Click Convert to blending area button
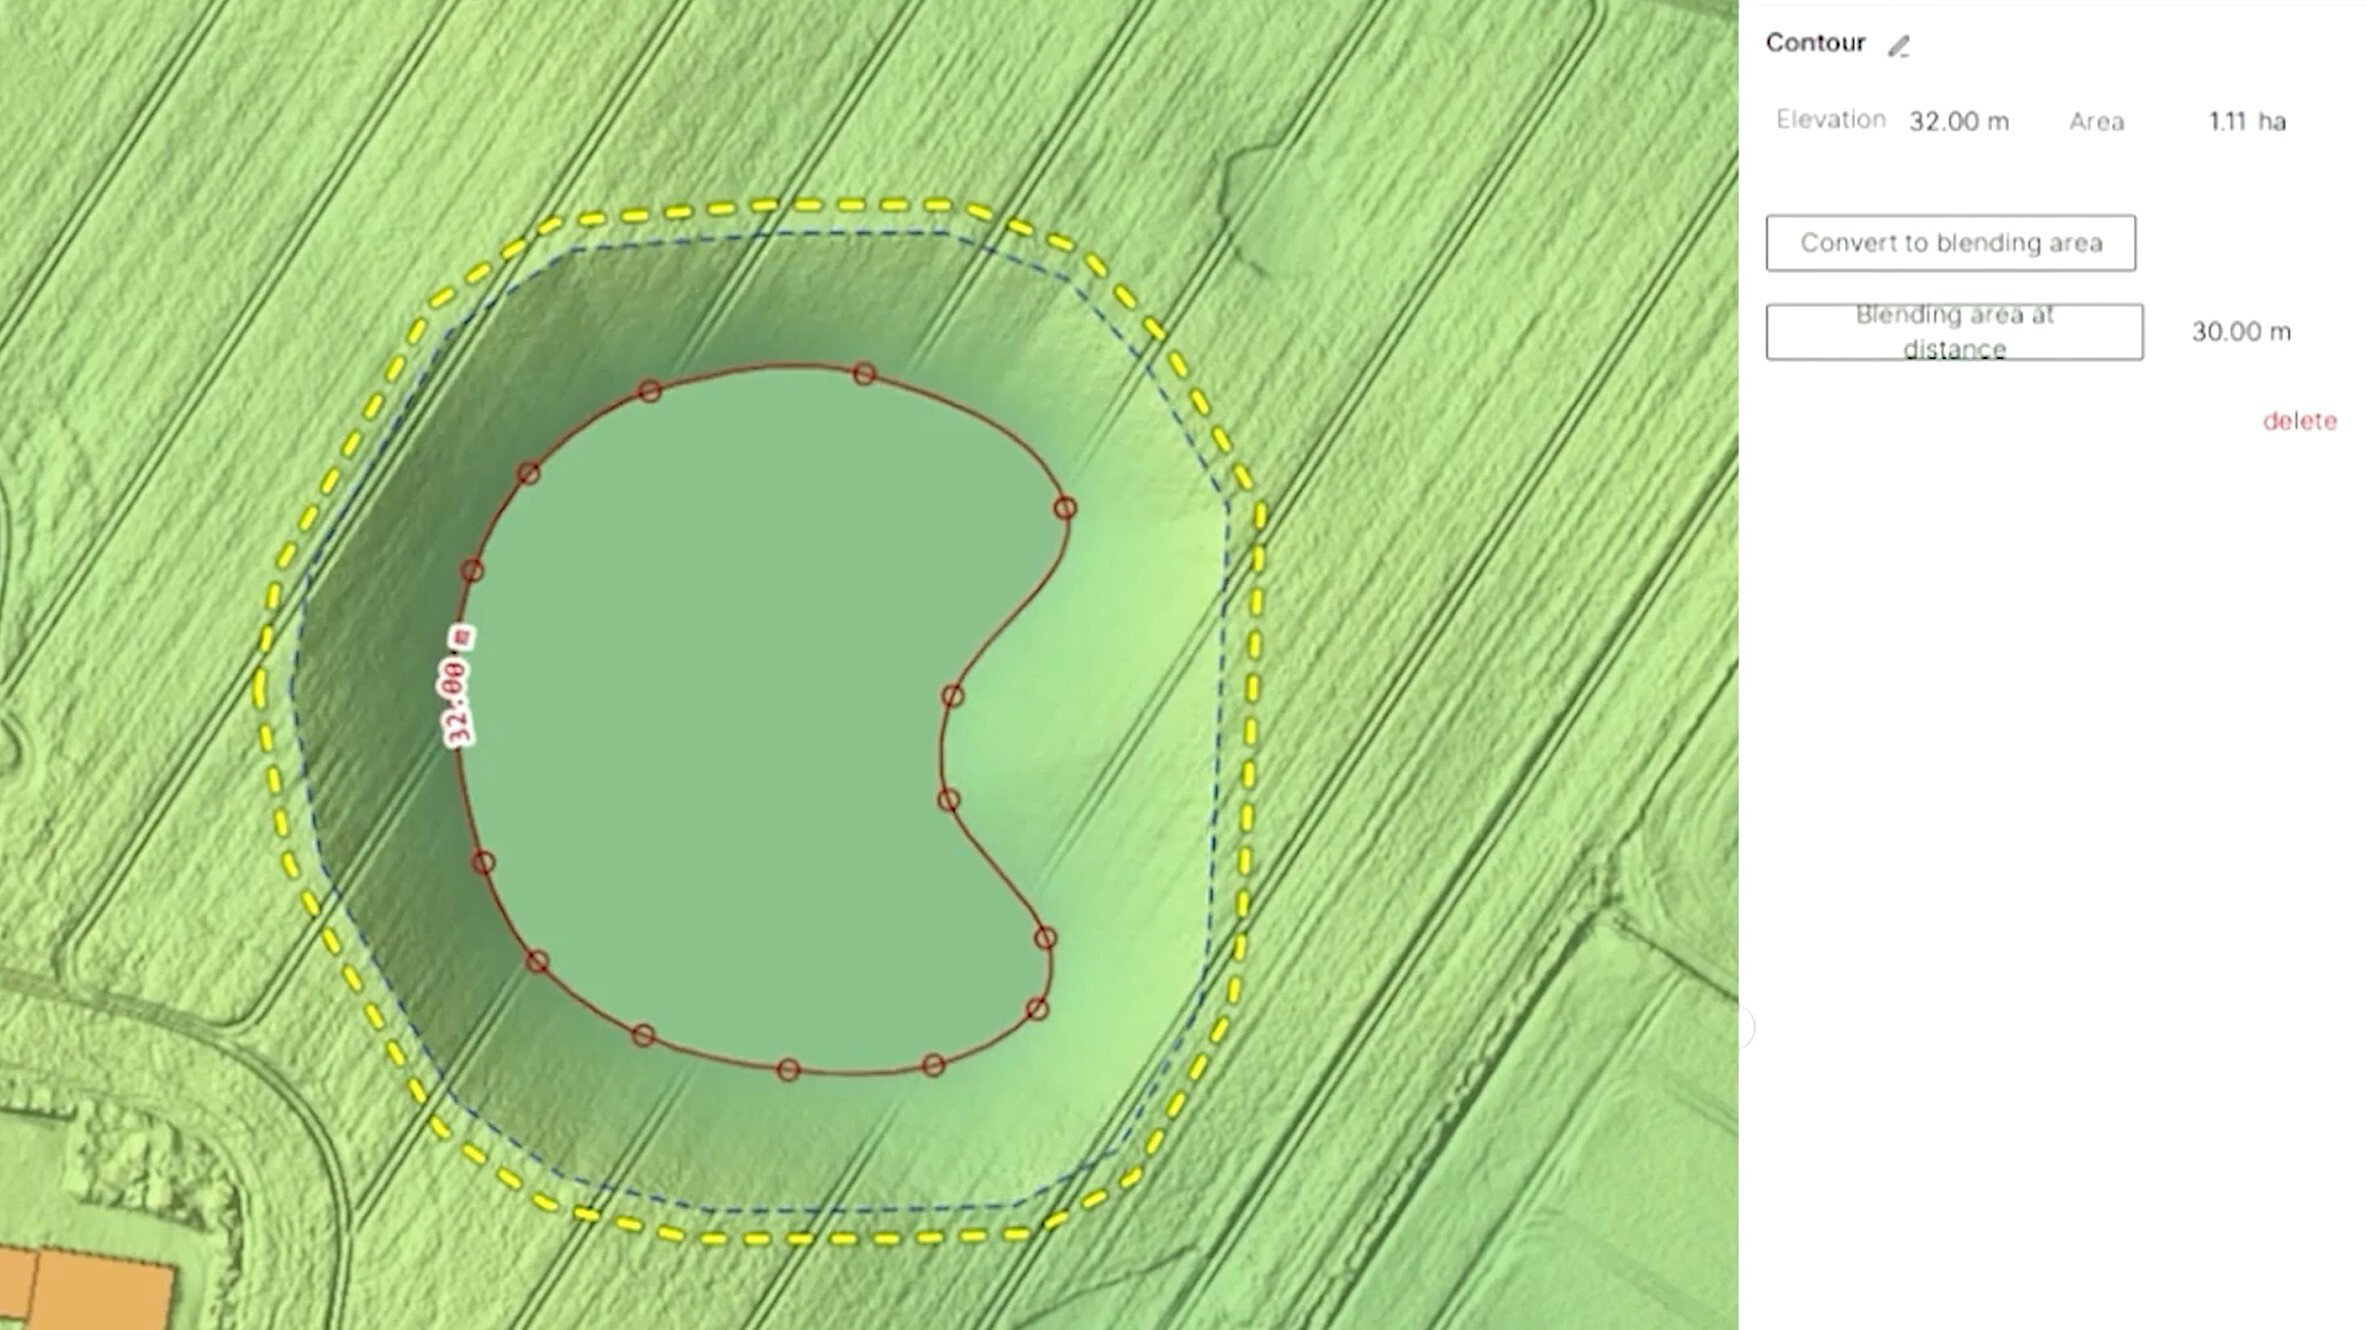The height and width of the screenshot is (1330, 2367). [1950, 243]
